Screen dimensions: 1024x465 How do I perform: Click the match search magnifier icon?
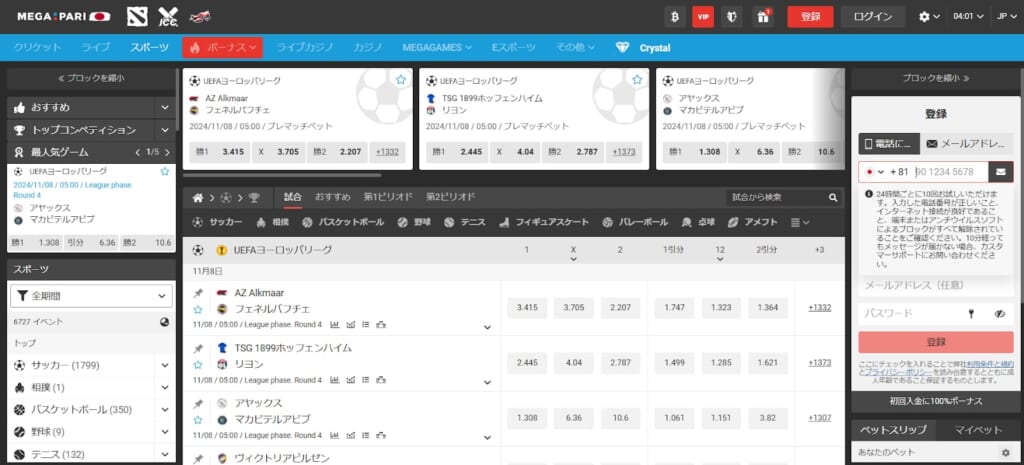(x=833, y=197)
